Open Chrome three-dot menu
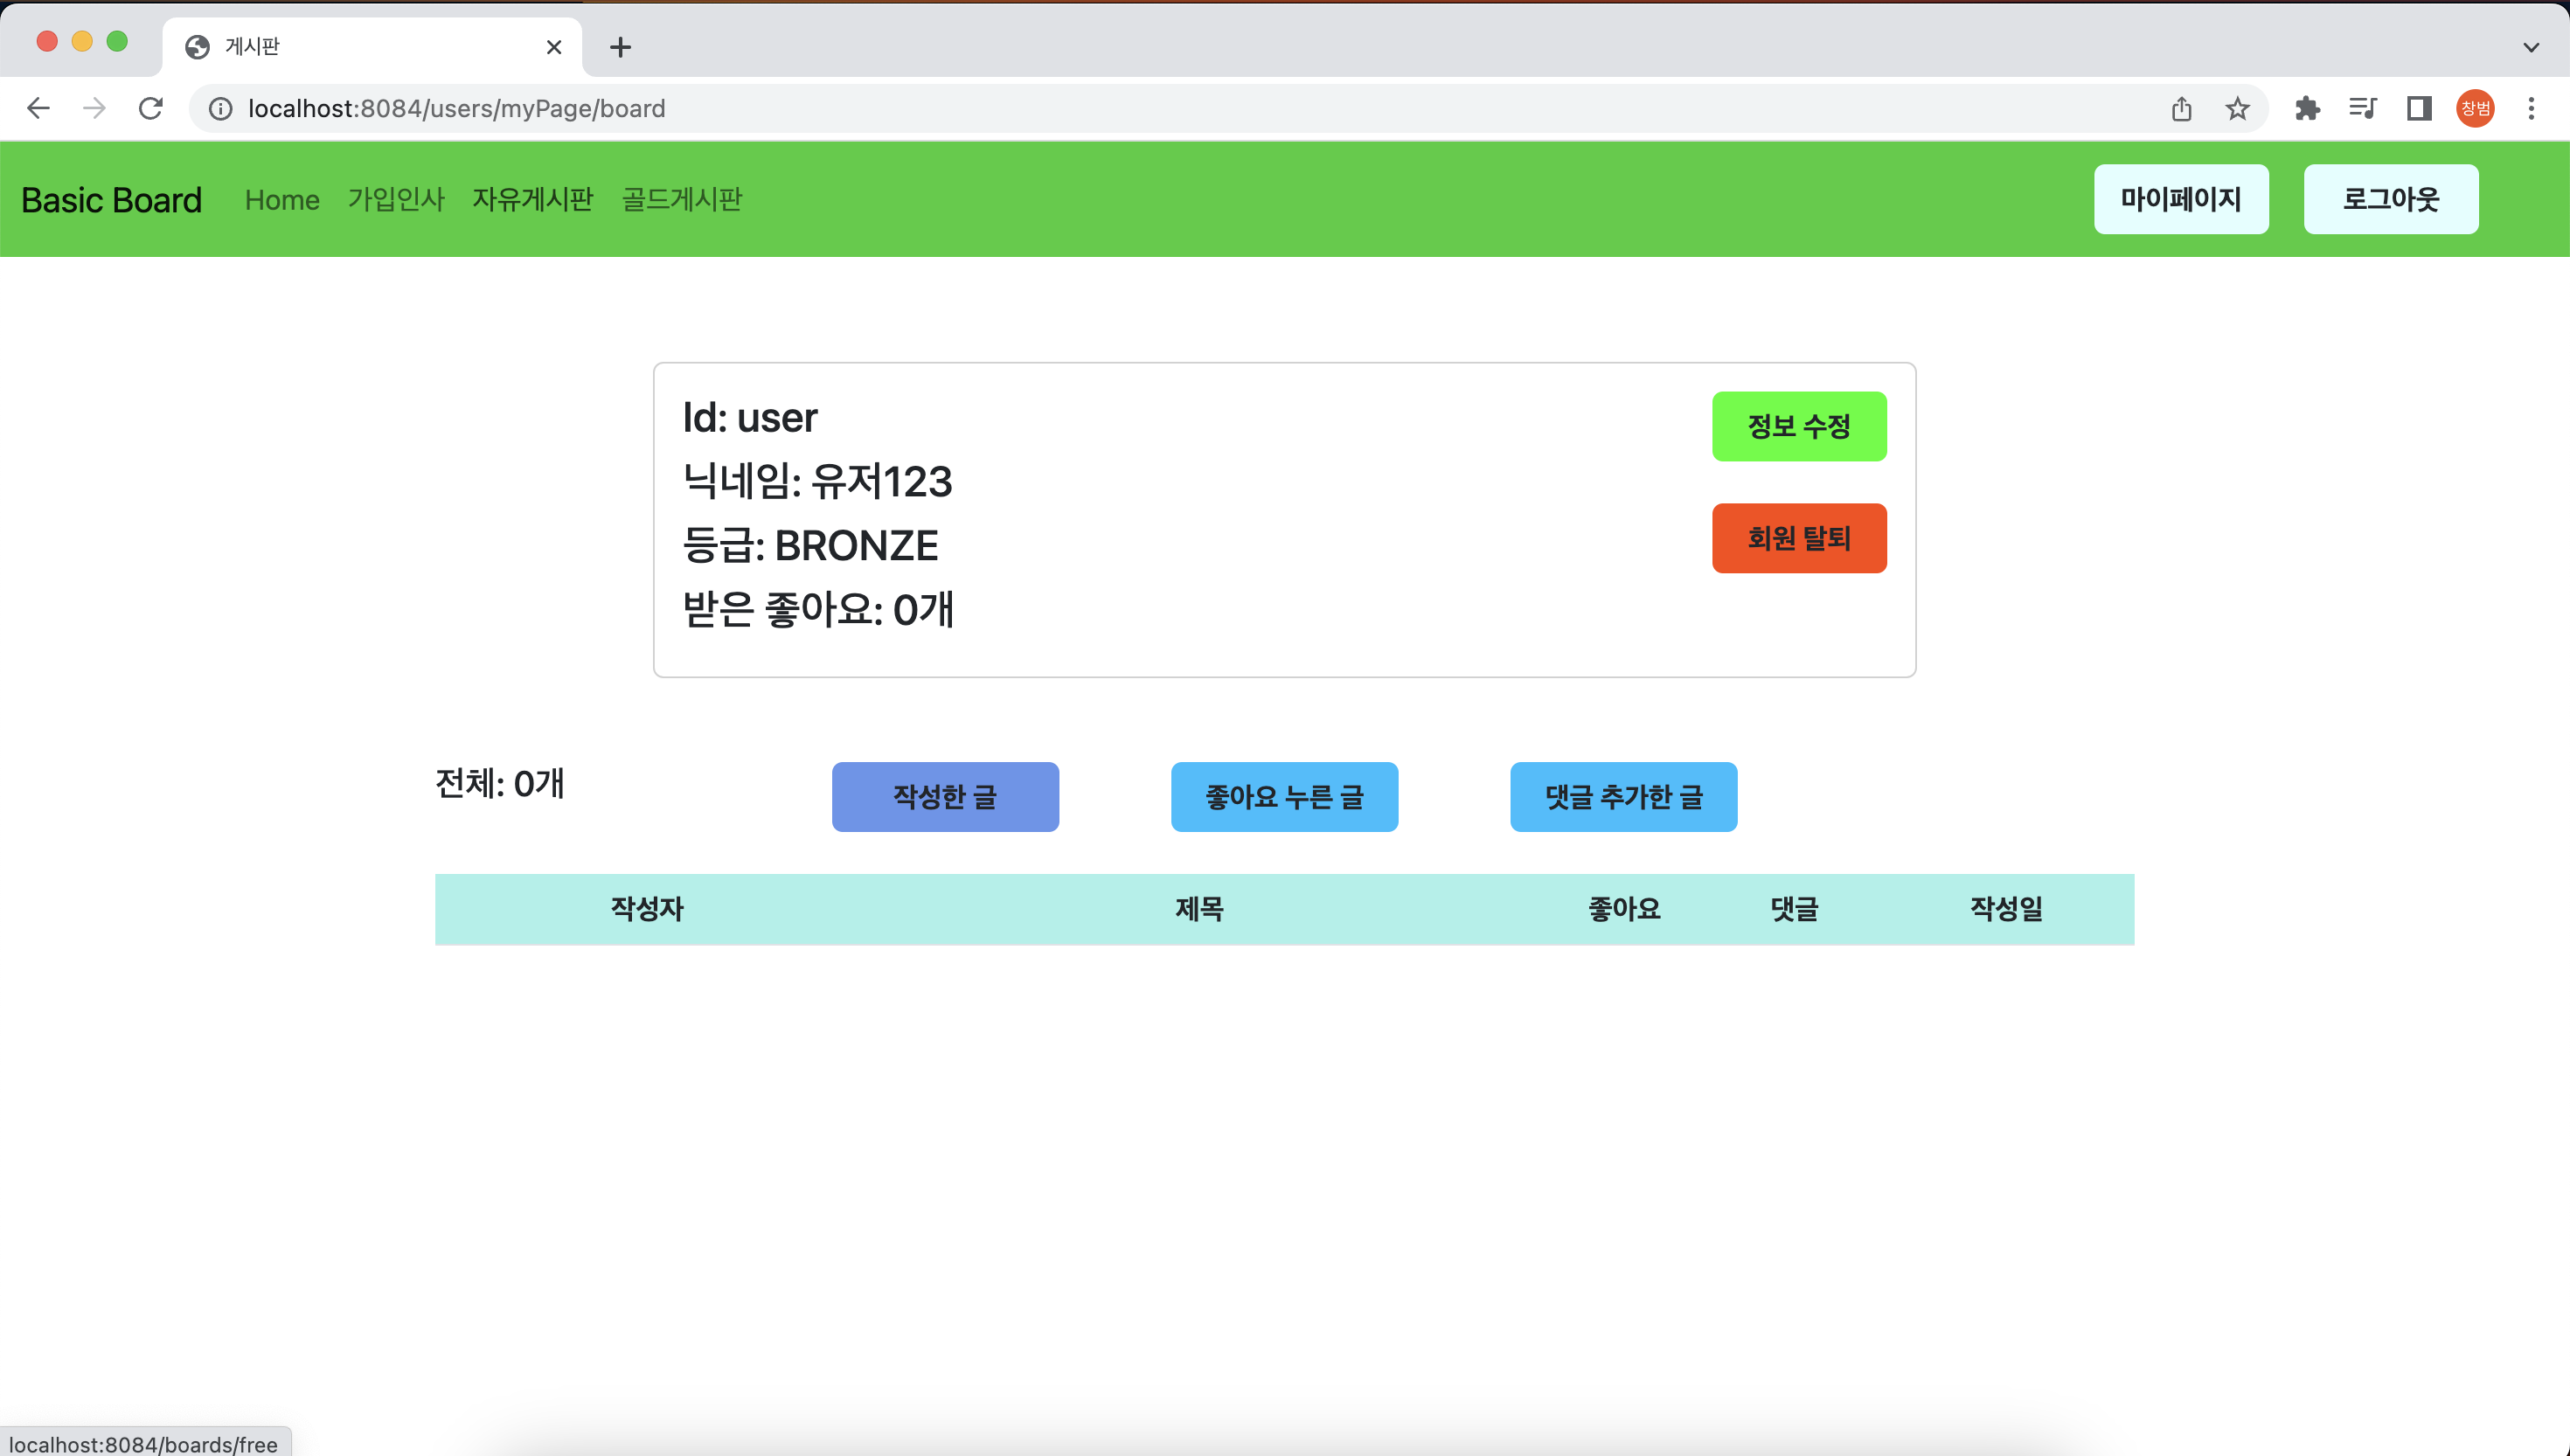2570x1456 pixels. click(2531, 108)
